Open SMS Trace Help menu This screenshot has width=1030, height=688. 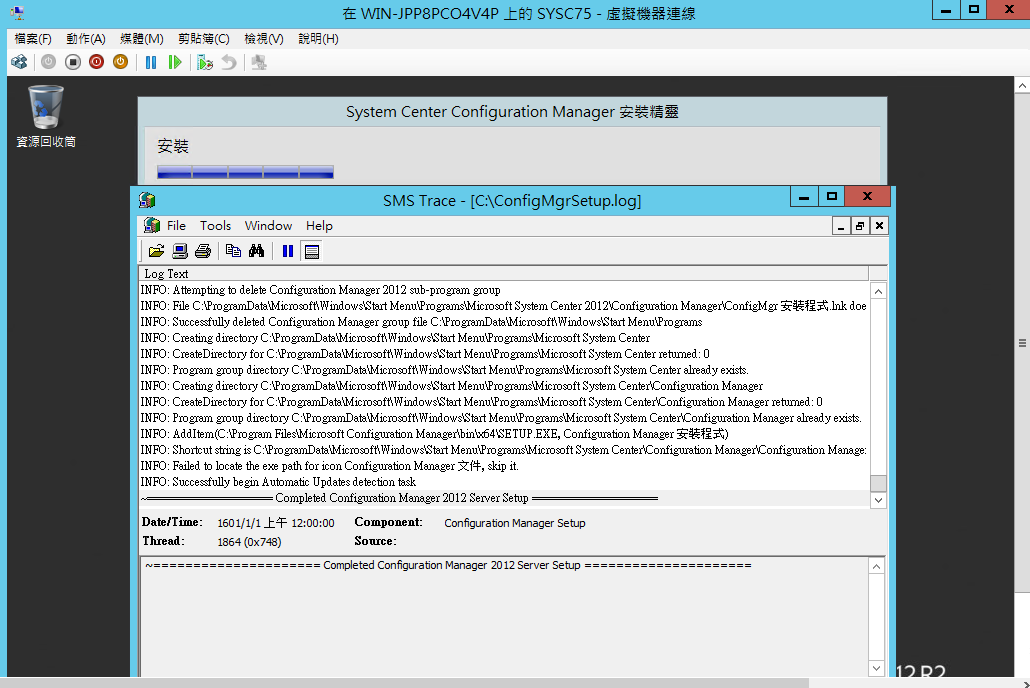click(x=319, y=225)
